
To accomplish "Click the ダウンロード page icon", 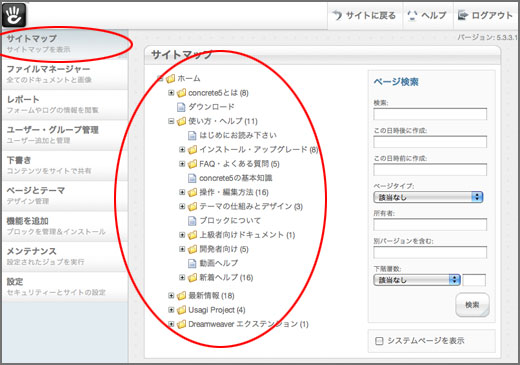I will point(181,107).
